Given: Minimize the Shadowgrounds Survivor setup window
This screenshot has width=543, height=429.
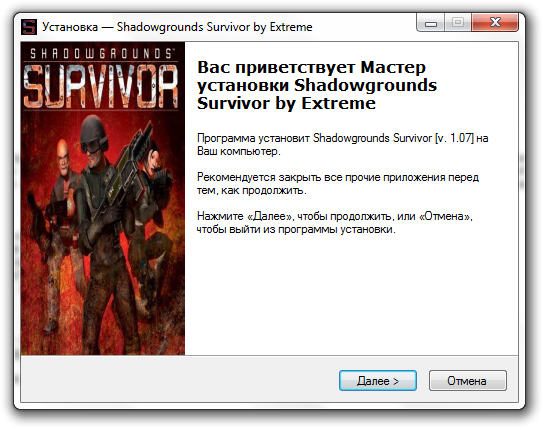Looking at the screenshot, I should [431, 23].
